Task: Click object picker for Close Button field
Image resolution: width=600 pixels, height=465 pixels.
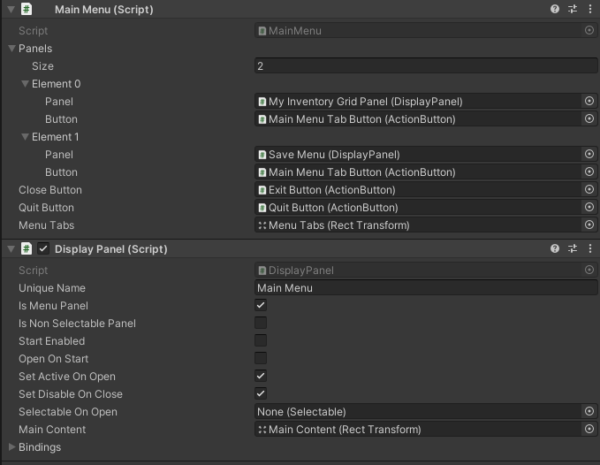Action: click(x=589, y=190)
